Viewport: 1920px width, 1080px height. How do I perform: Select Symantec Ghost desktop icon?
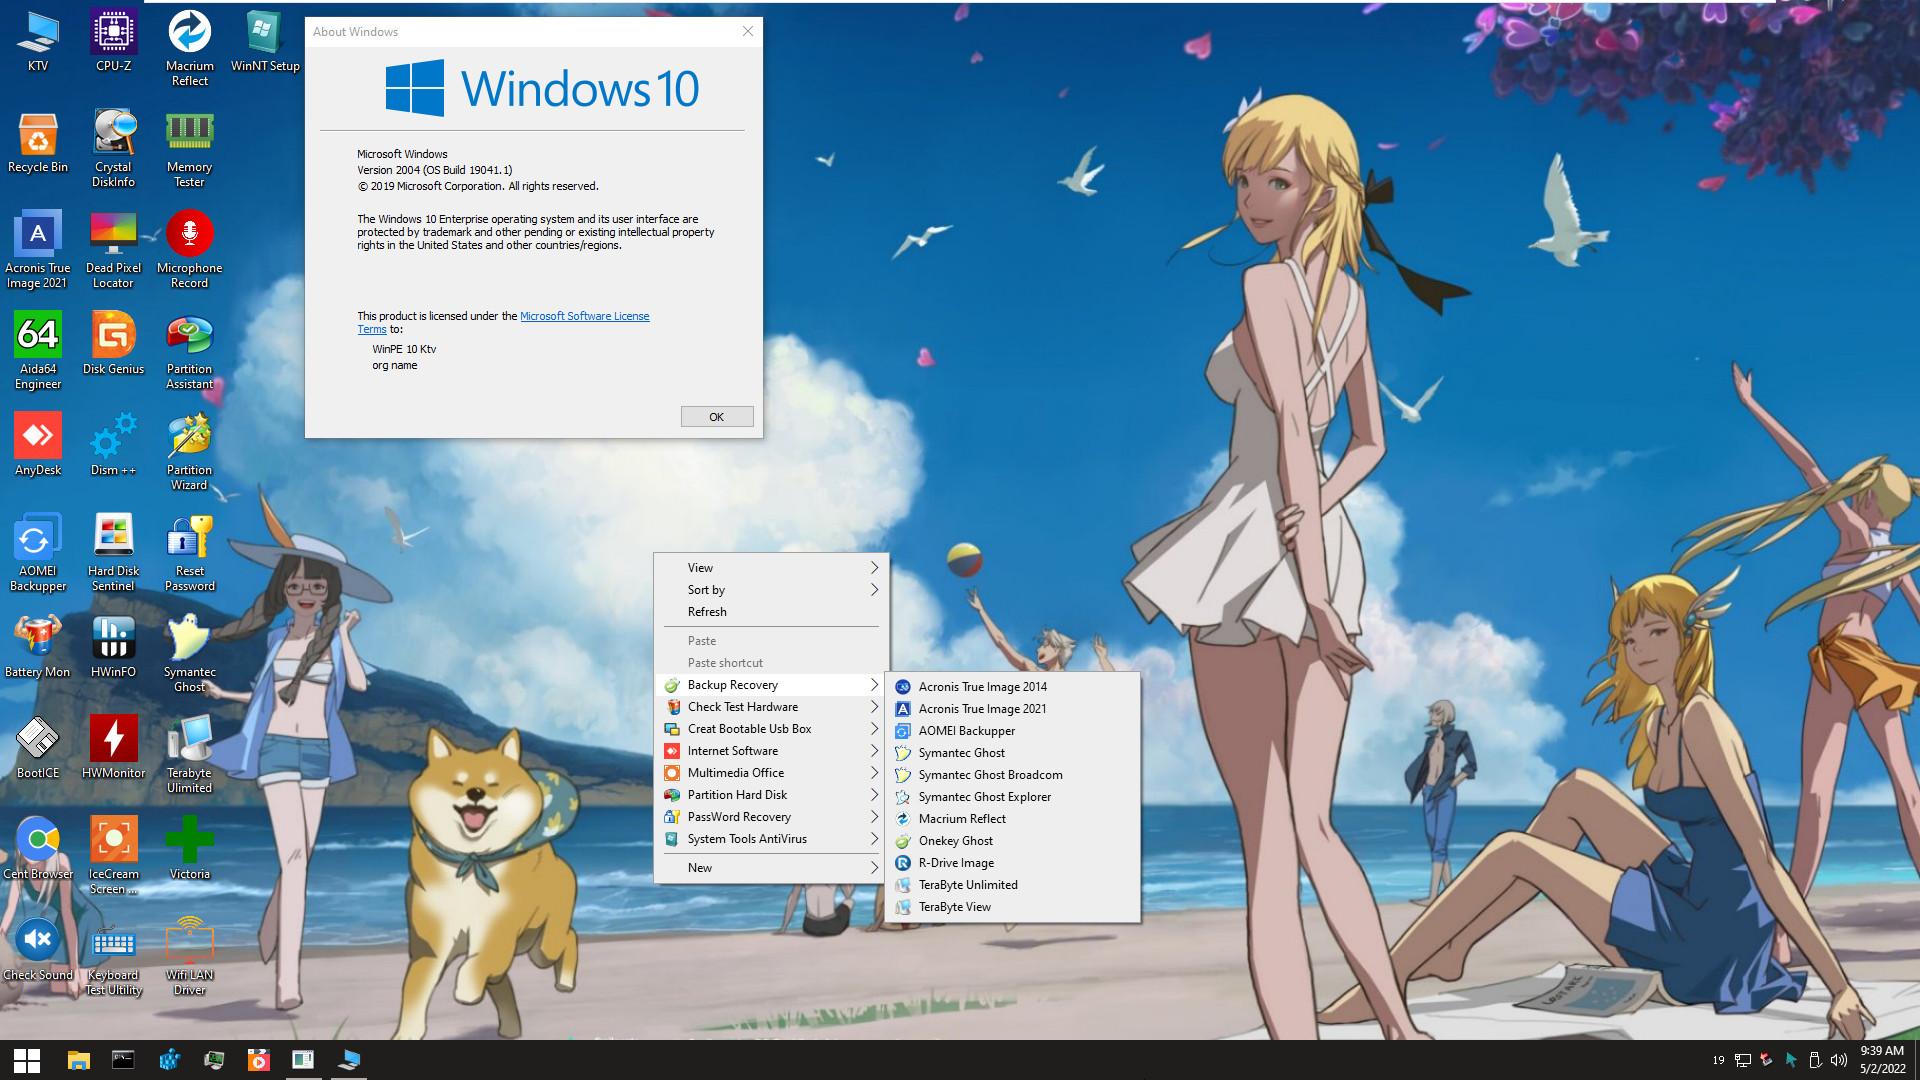coord(189,654)
